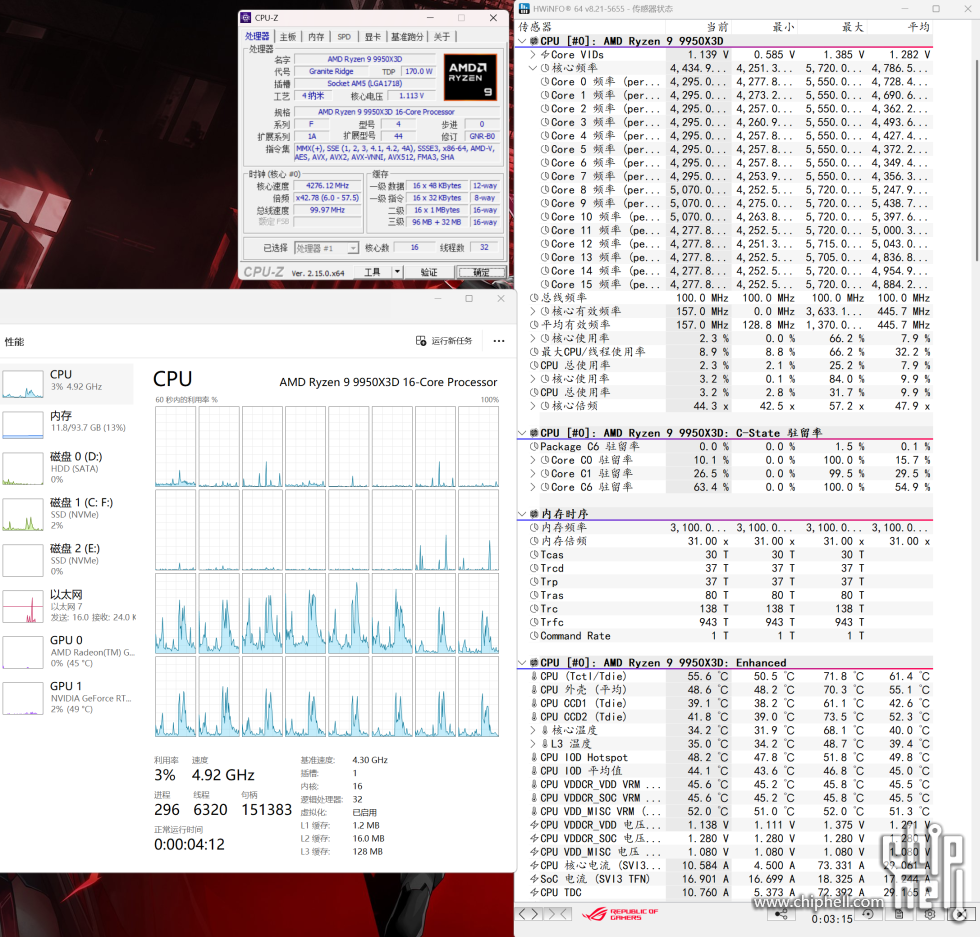The width and height of the screenshot is (980, 937).
Task: Switch to the 内存 tab in CPU-Z
Action: (316, 37)
